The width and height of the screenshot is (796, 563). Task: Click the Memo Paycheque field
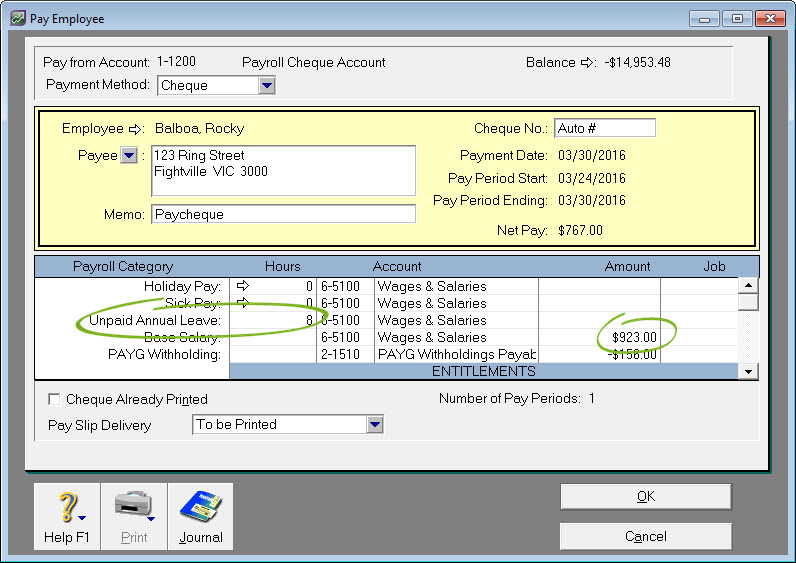283,214
